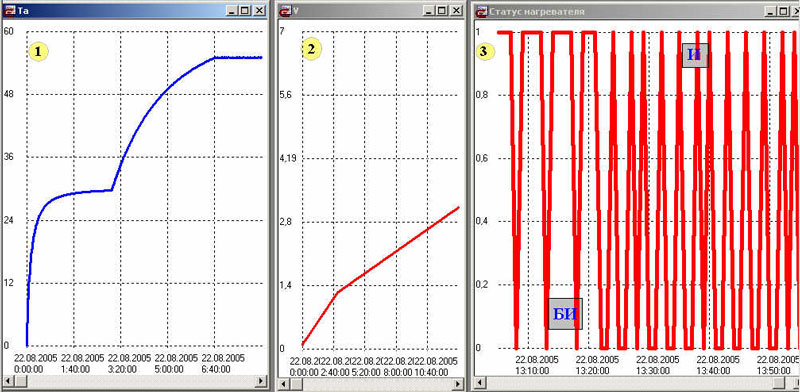Click the Ta window title icon
The image size is (800, 392).
[x=9, y=10]
